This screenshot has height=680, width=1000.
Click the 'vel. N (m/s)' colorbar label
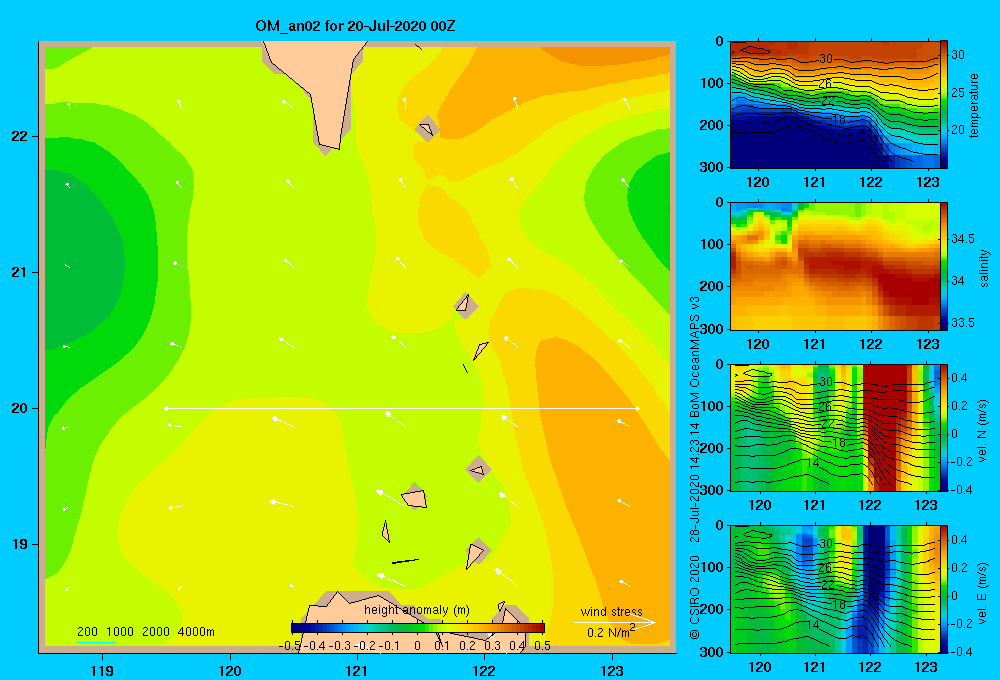[983, 431]
